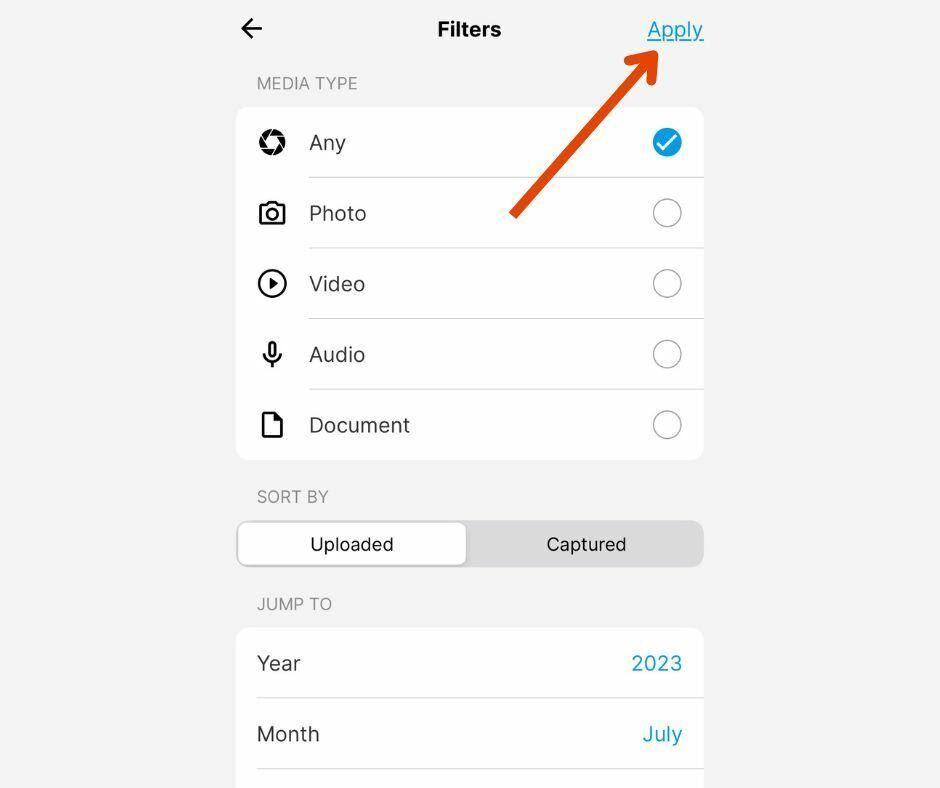Click the aperture icon beside Any
The height and width of the screenshot is (788, 940).
tap(272, 142)
